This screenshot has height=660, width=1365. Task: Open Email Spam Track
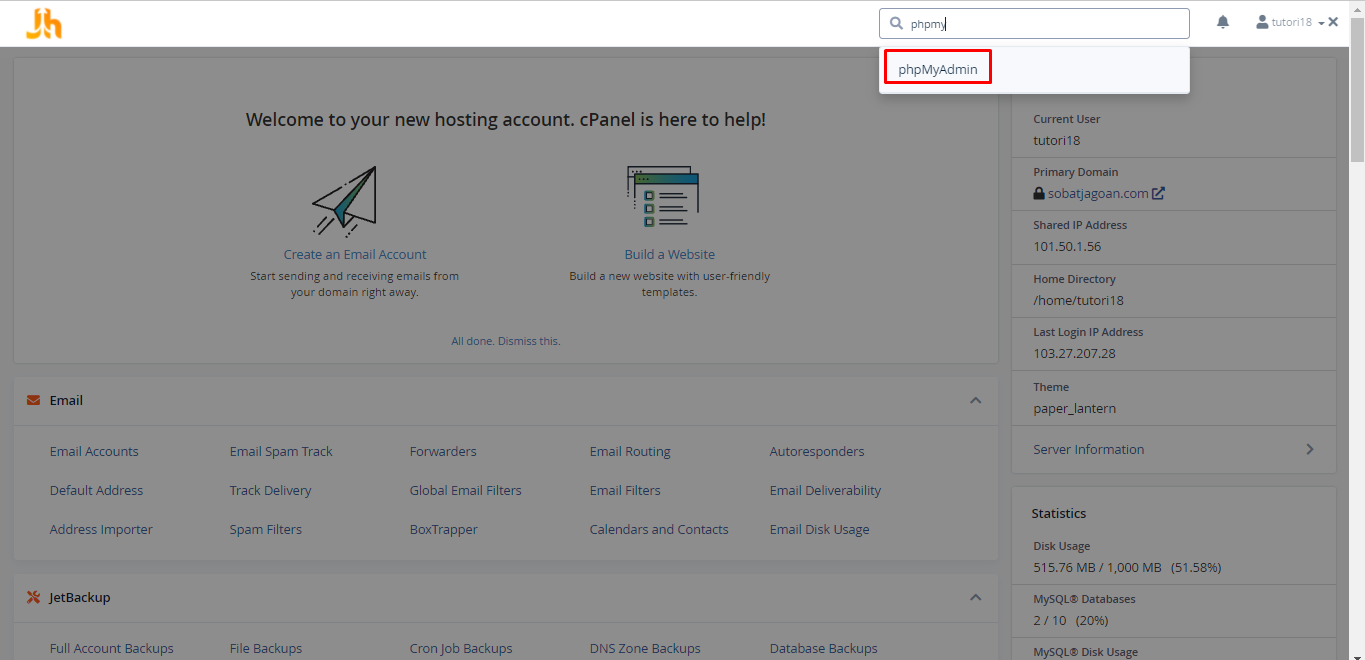coord(281,451)
